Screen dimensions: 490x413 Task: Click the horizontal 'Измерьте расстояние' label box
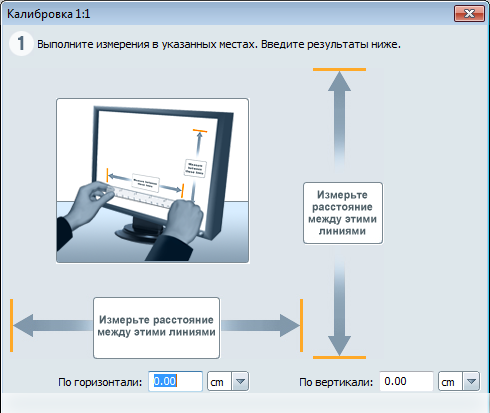(156, 328)
